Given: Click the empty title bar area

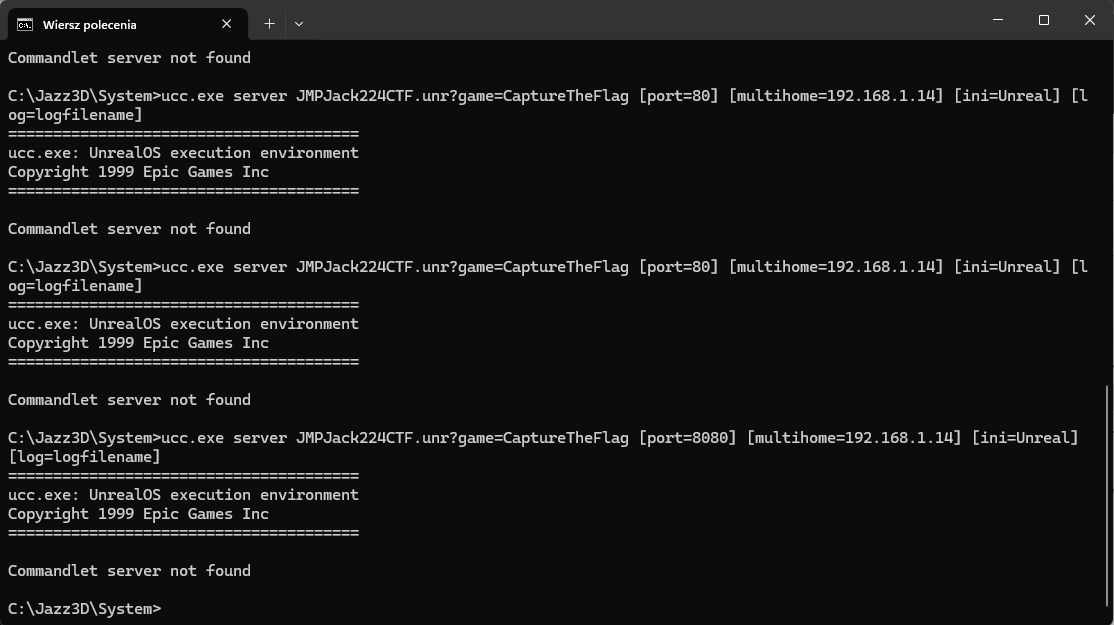Looking at the screenshot, I should (639, 20).
